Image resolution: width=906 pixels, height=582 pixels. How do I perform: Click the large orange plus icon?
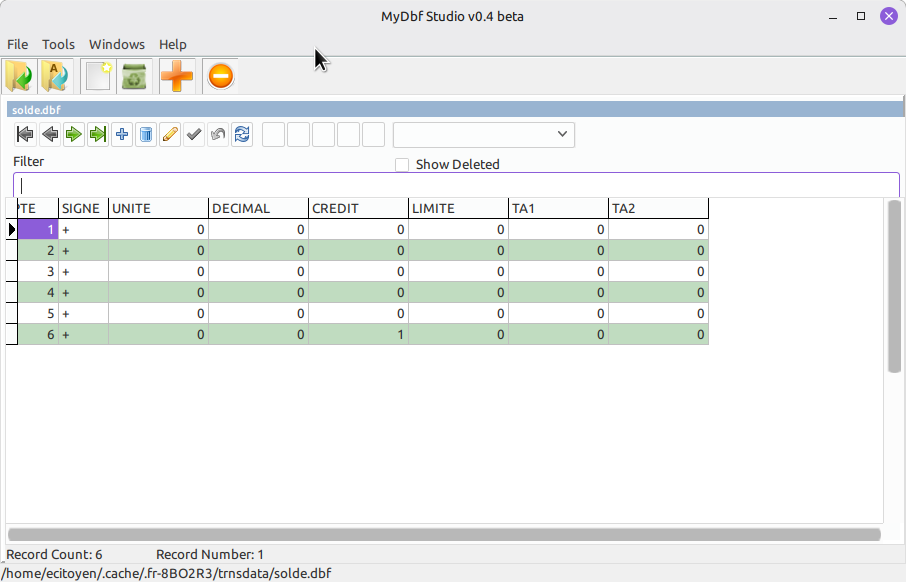pos(177,76)
